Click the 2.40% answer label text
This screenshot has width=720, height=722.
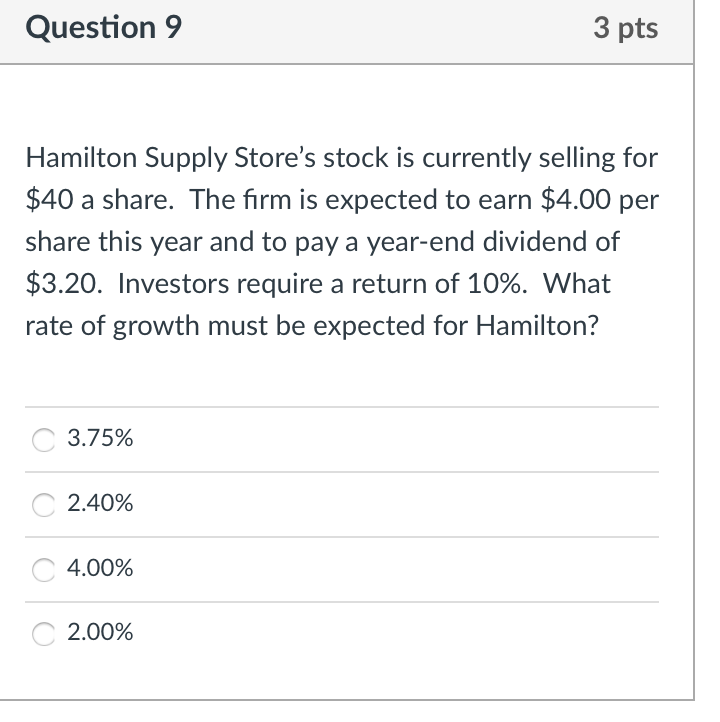coord(100,502)
